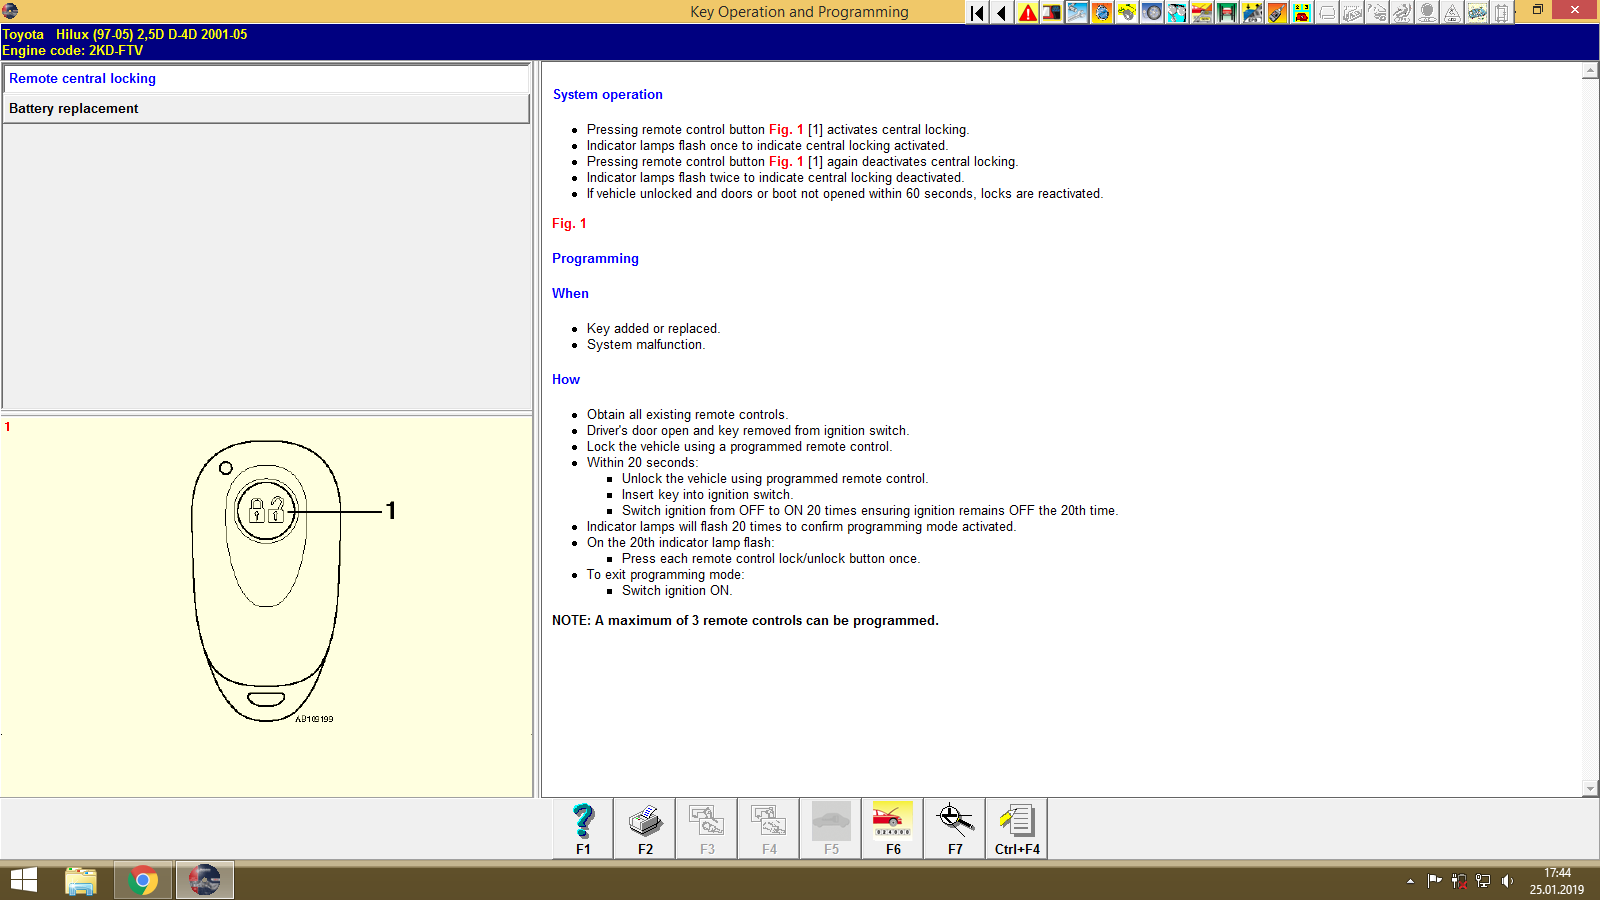Viewport: 1600px width, 900px height.
Task: Open Chrome from the taskbar
Action: [143, 880]
